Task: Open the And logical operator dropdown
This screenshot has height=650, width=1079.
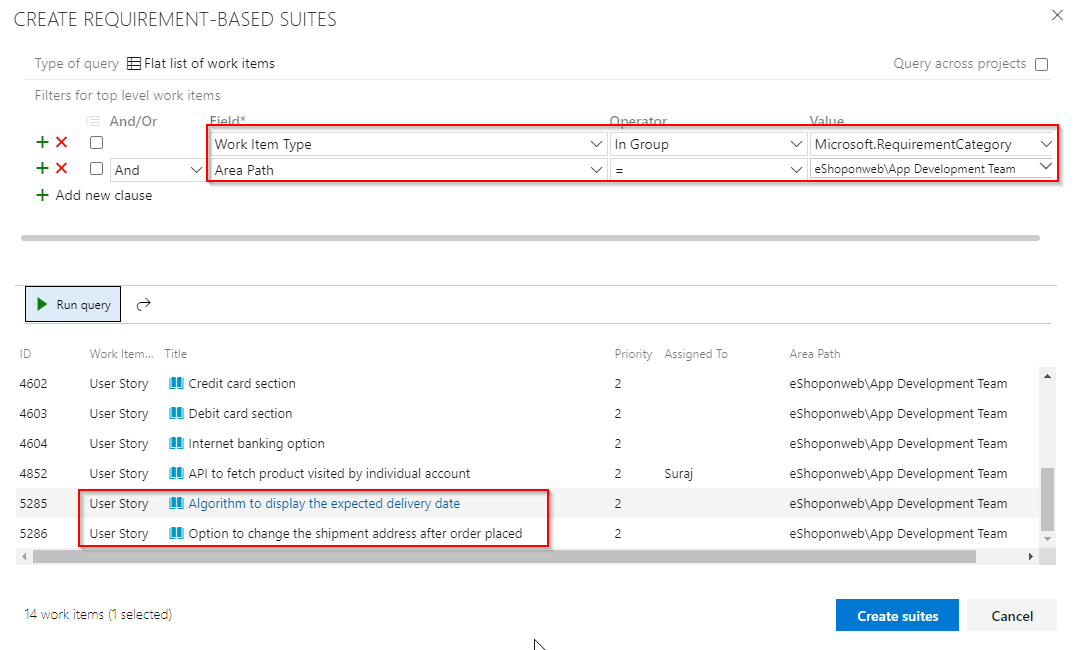Action: (x=158, y=170)
